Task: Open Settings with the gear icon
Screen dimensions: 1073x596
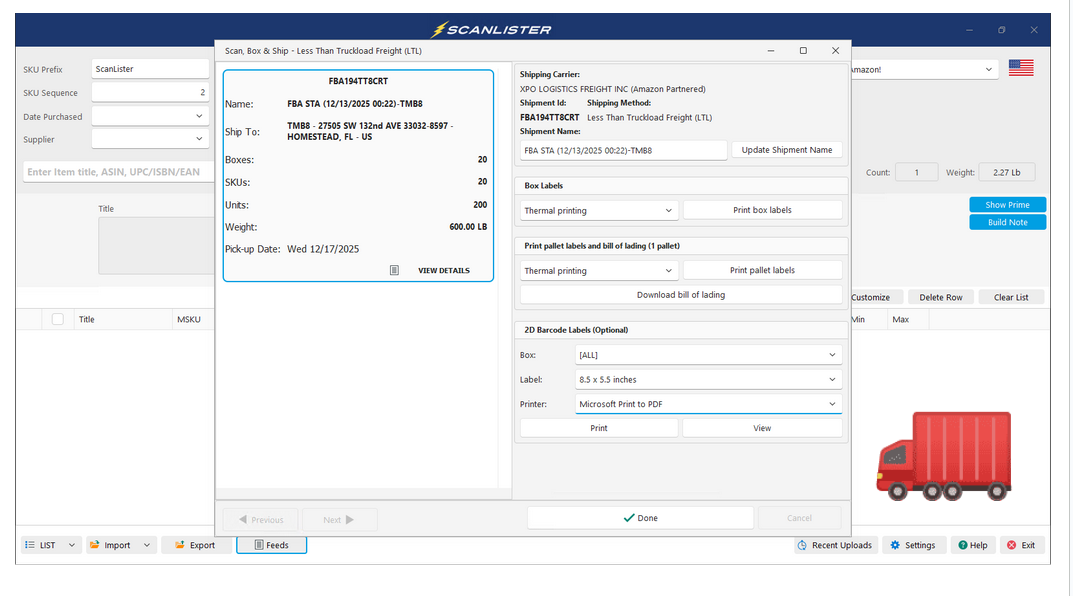Action: [x=912, y=545]
